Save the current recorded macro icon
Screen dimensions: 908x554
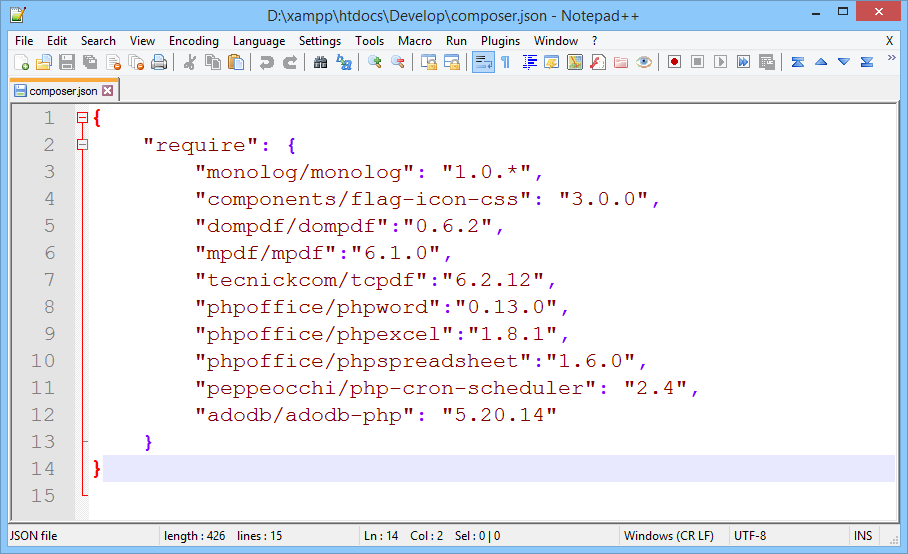pos(767,62)
